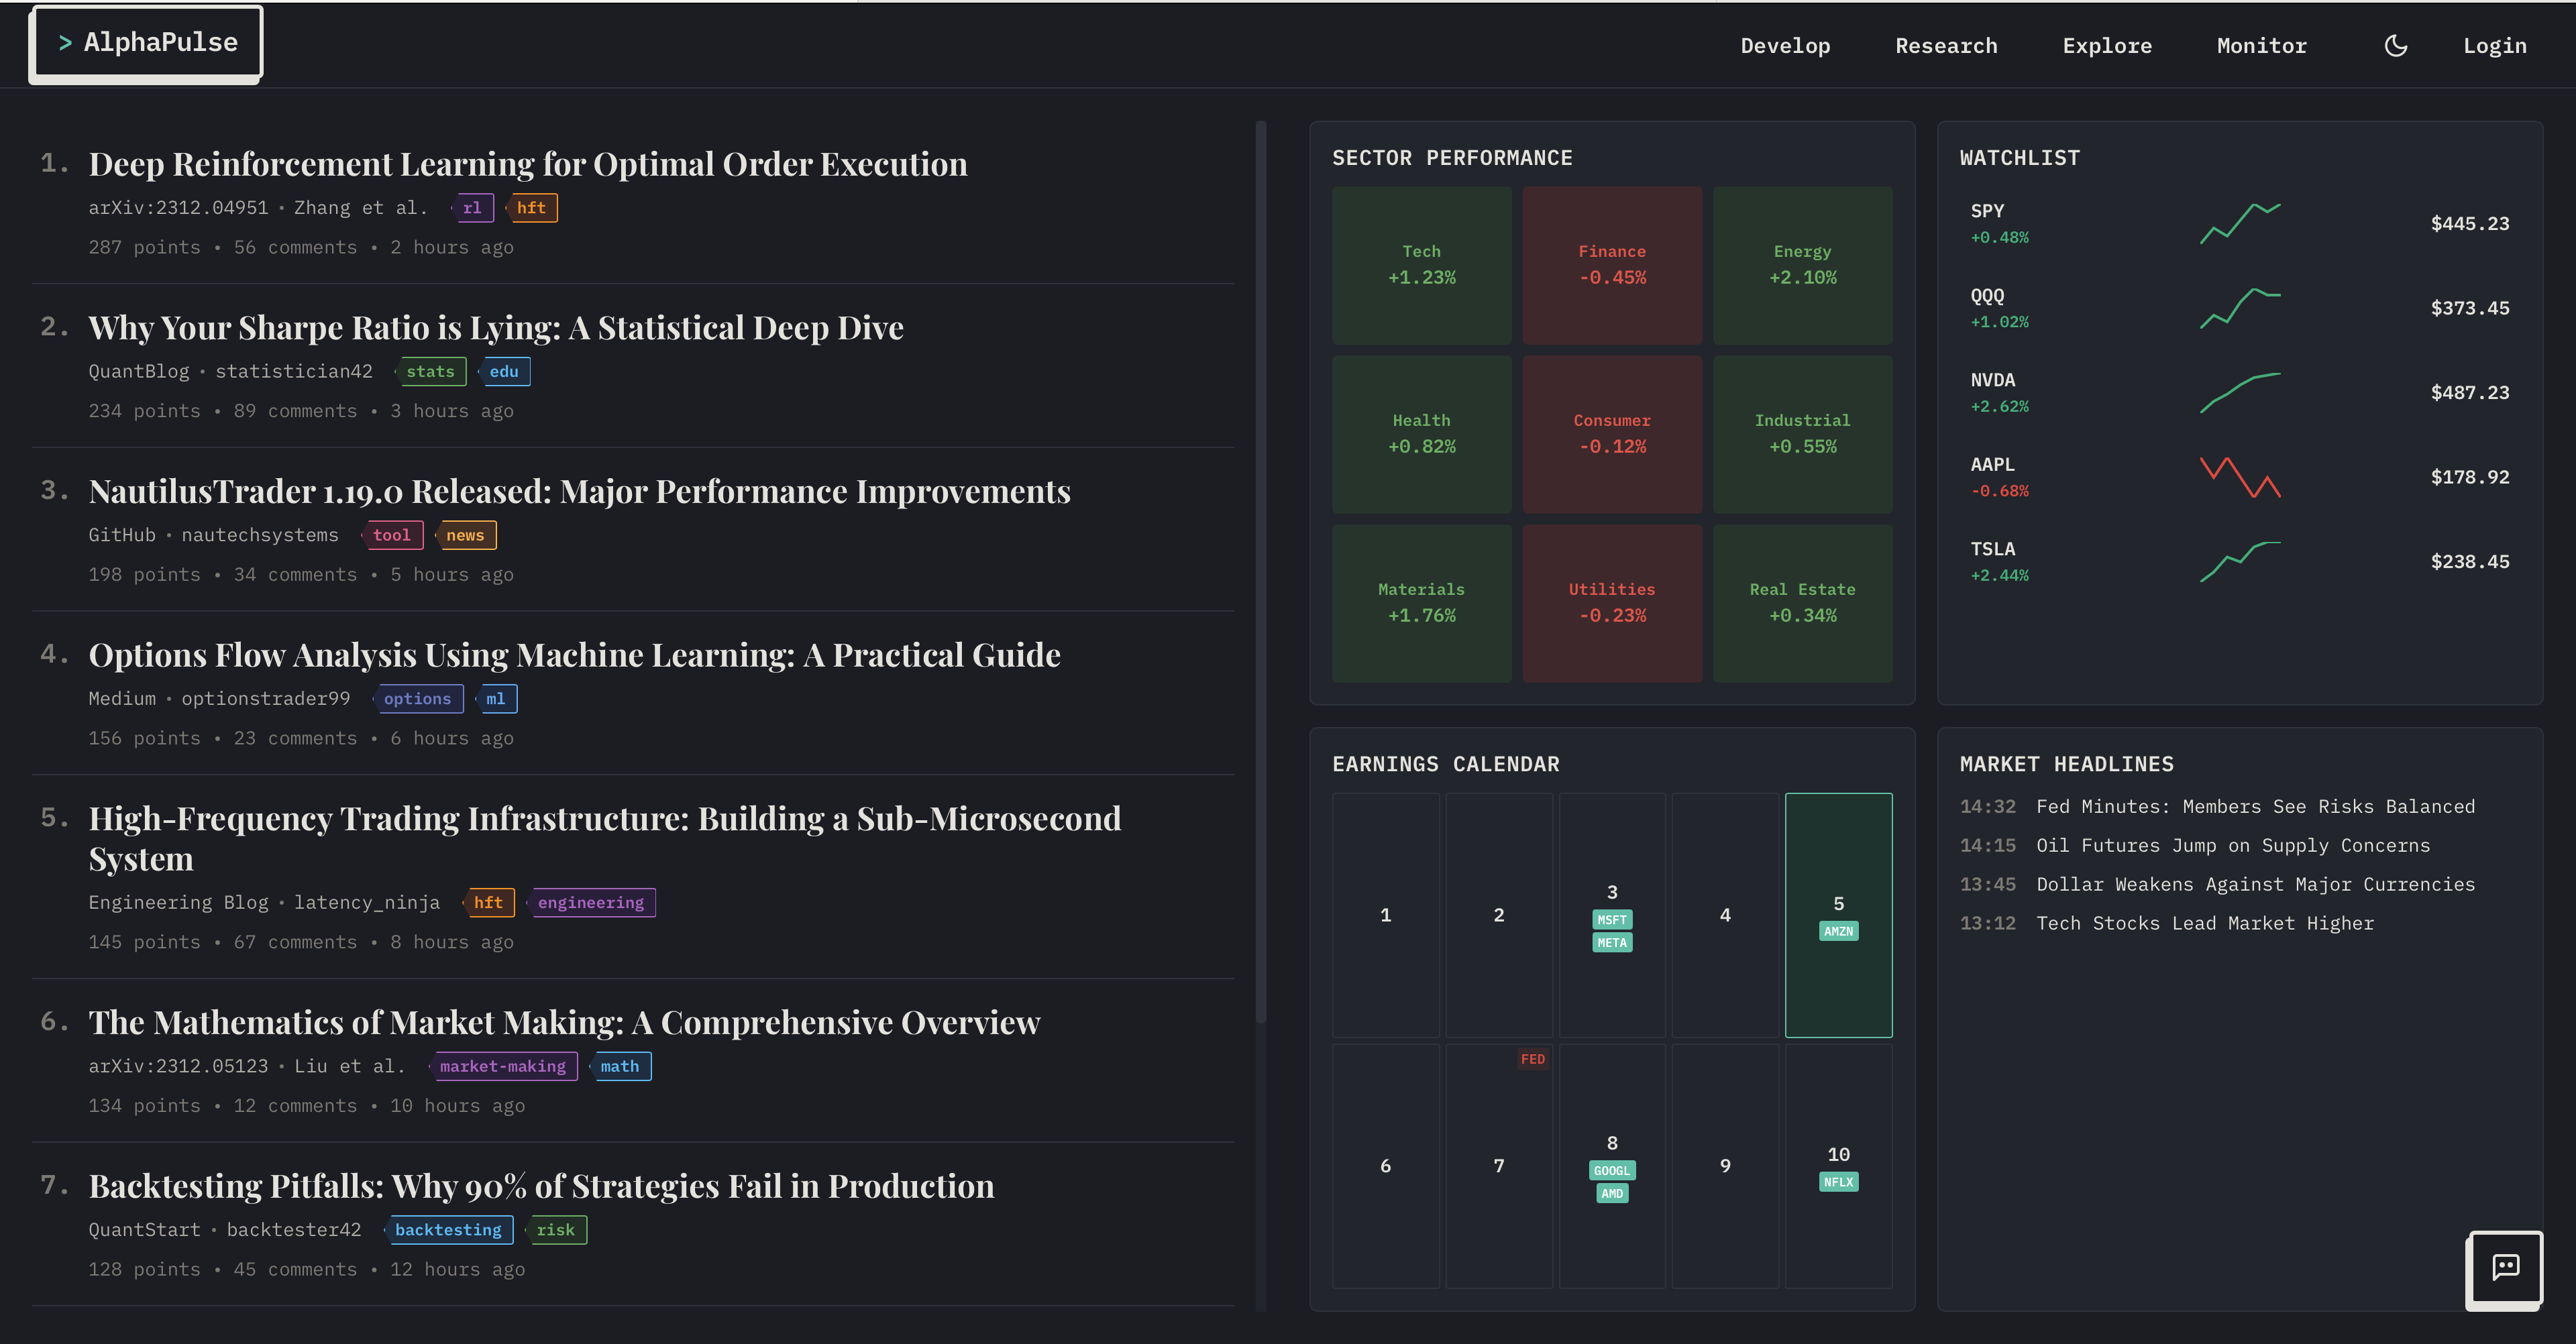The image size is (2576, 1344).
Task: Open the Deep Reinforcement Learning article
Action: point(528,163)
